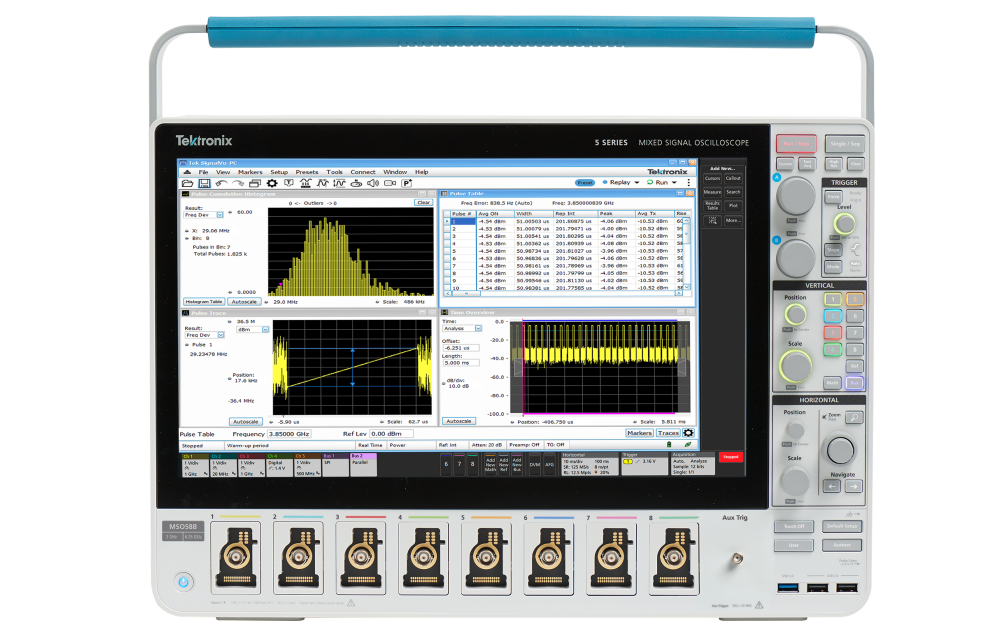
Task: Click the Search button in side panel
Action: pos(733,192)
